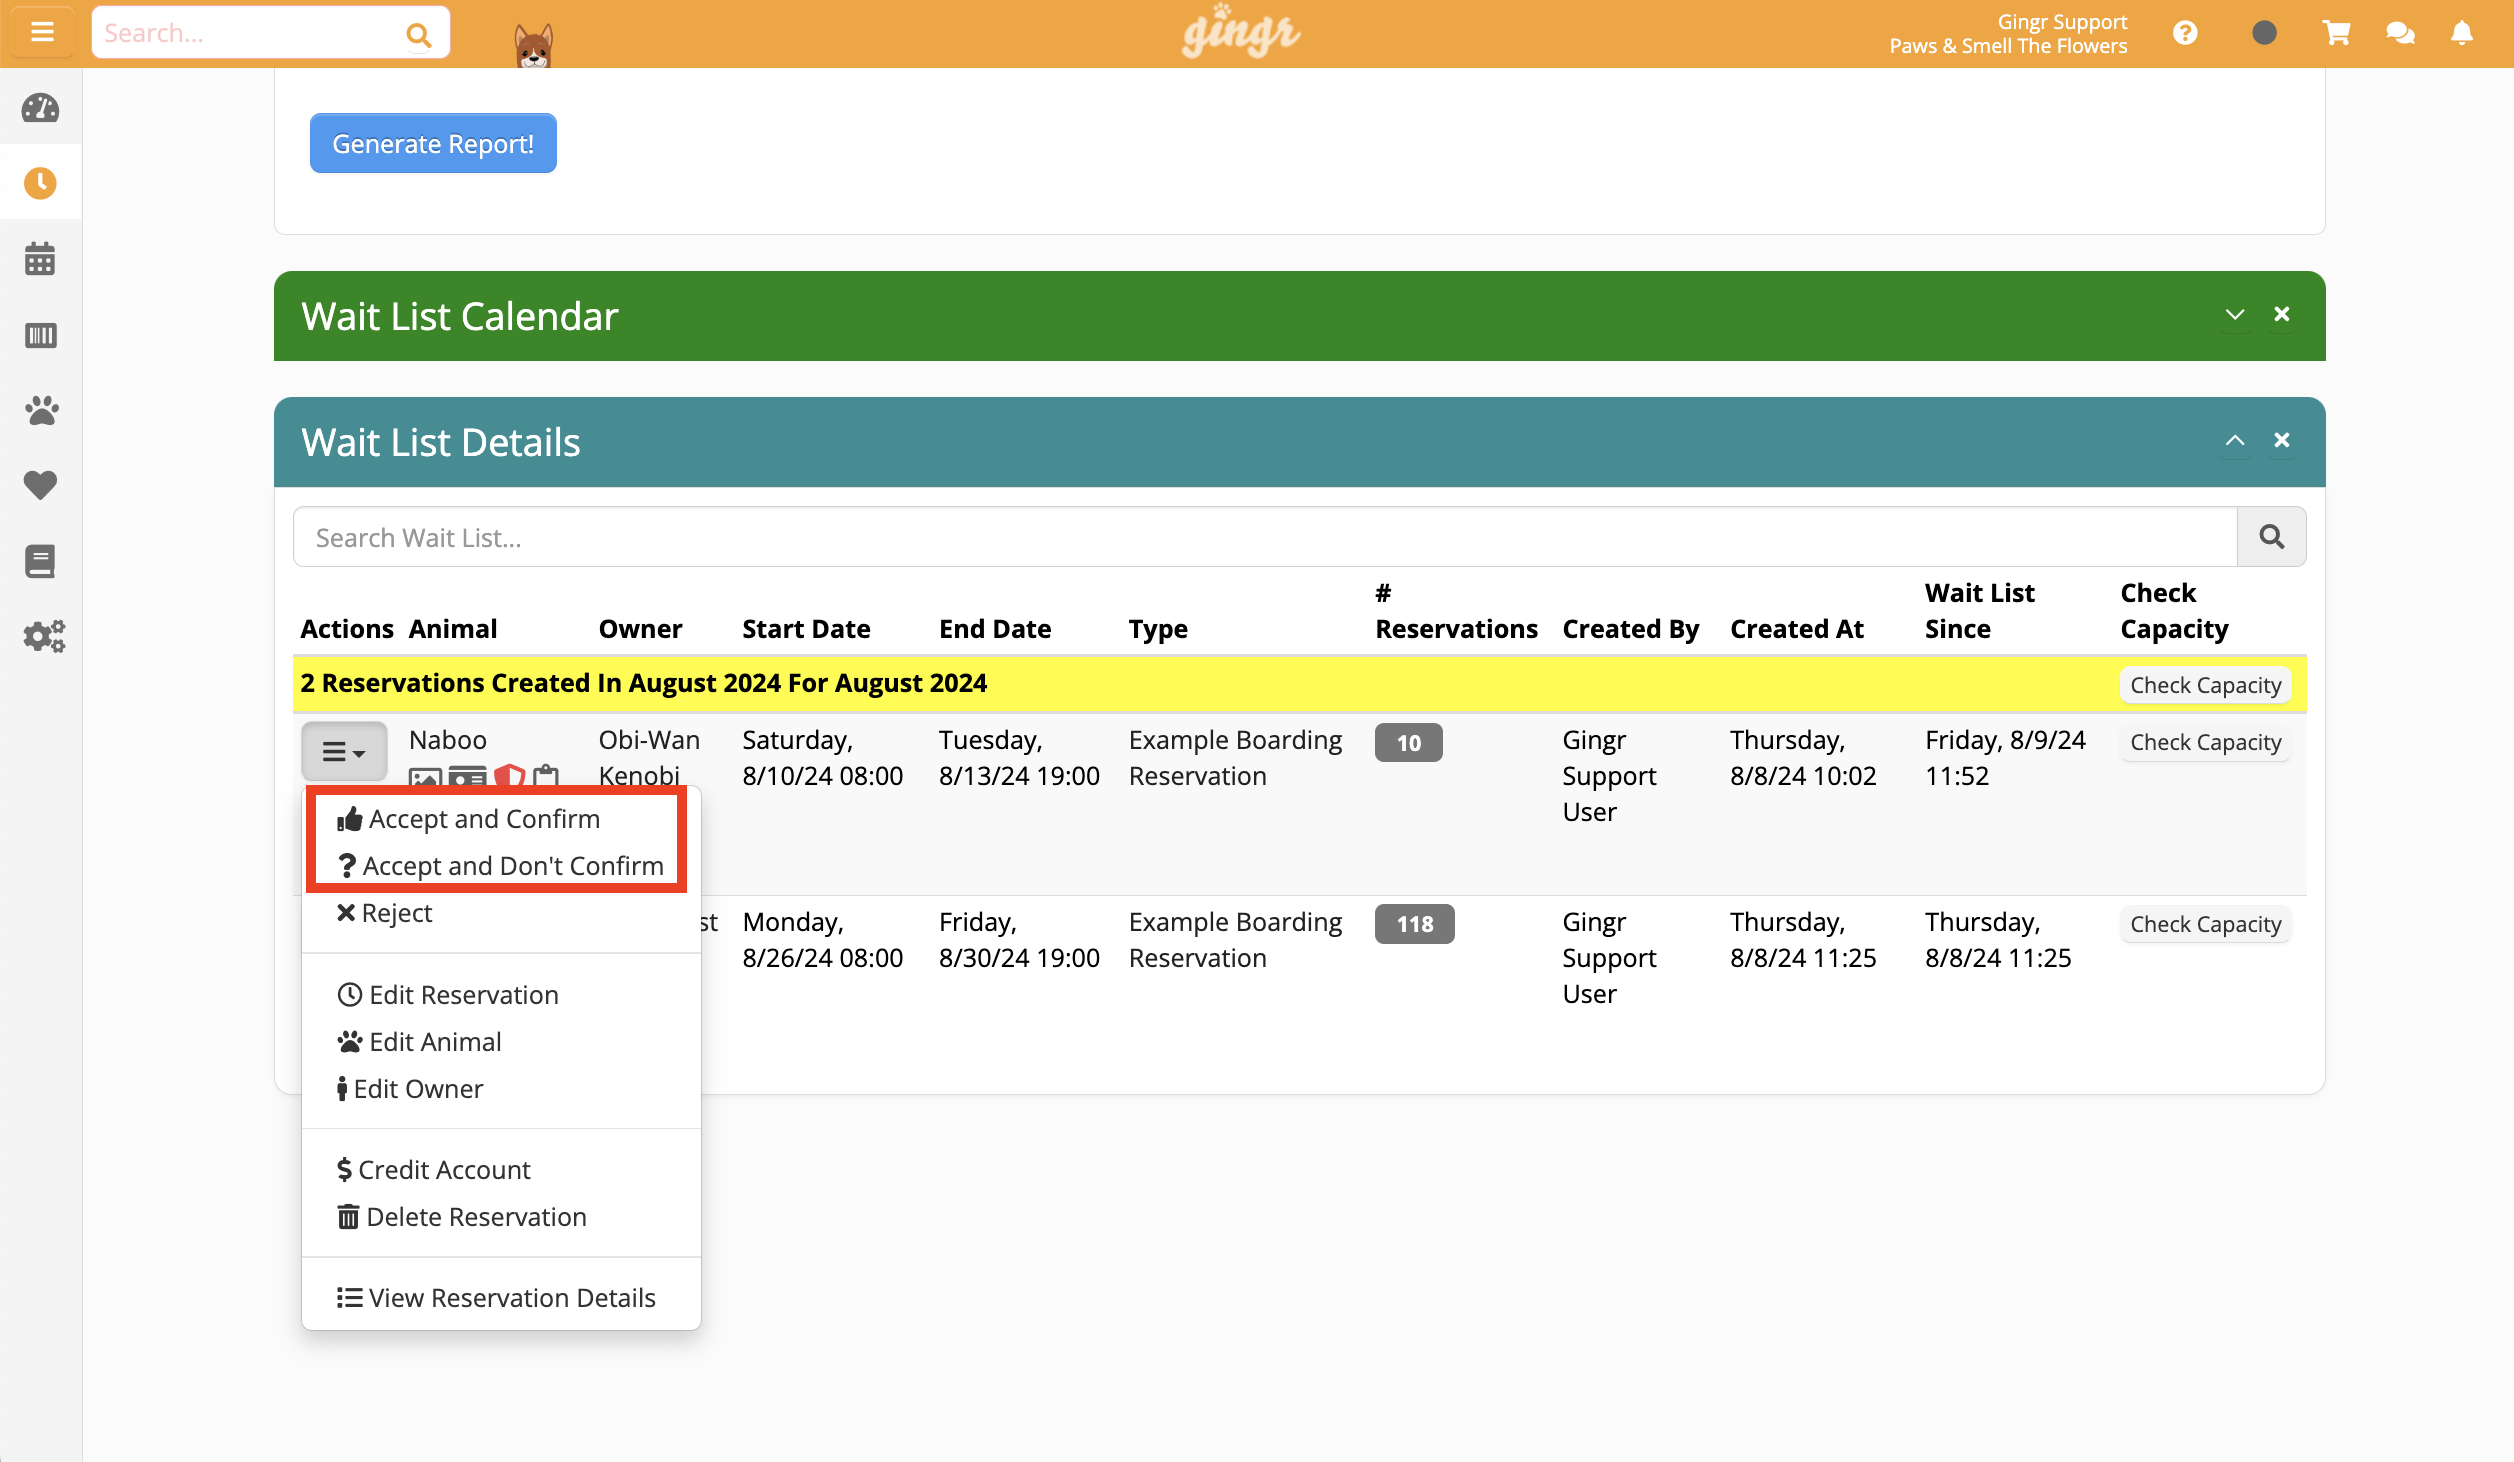Choose Credit Account

[433, 1170]
